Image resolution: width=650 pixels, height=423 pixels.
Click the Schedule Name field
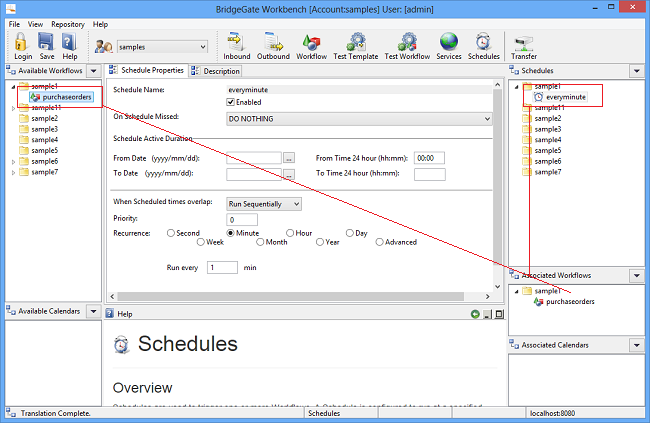pyautogui.click(x=359, y=90)
